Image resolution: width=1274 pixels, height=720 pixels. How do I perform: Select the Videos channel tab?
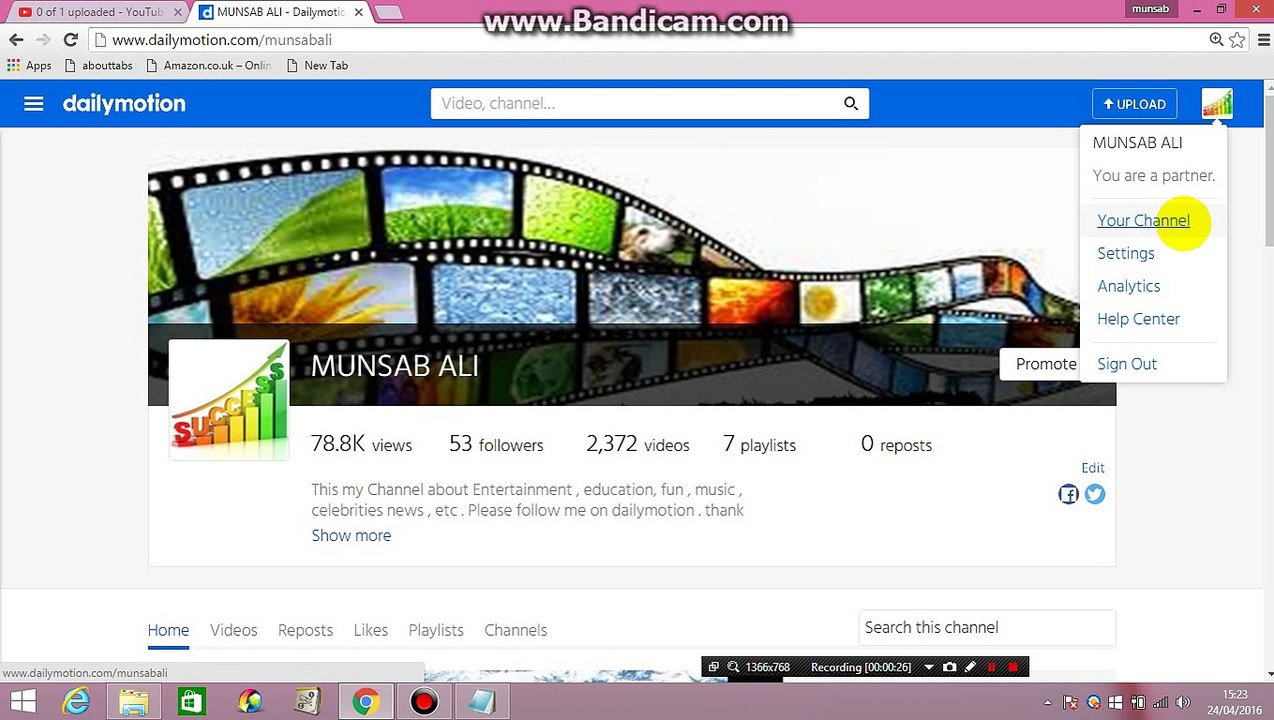tap(233, 630)
